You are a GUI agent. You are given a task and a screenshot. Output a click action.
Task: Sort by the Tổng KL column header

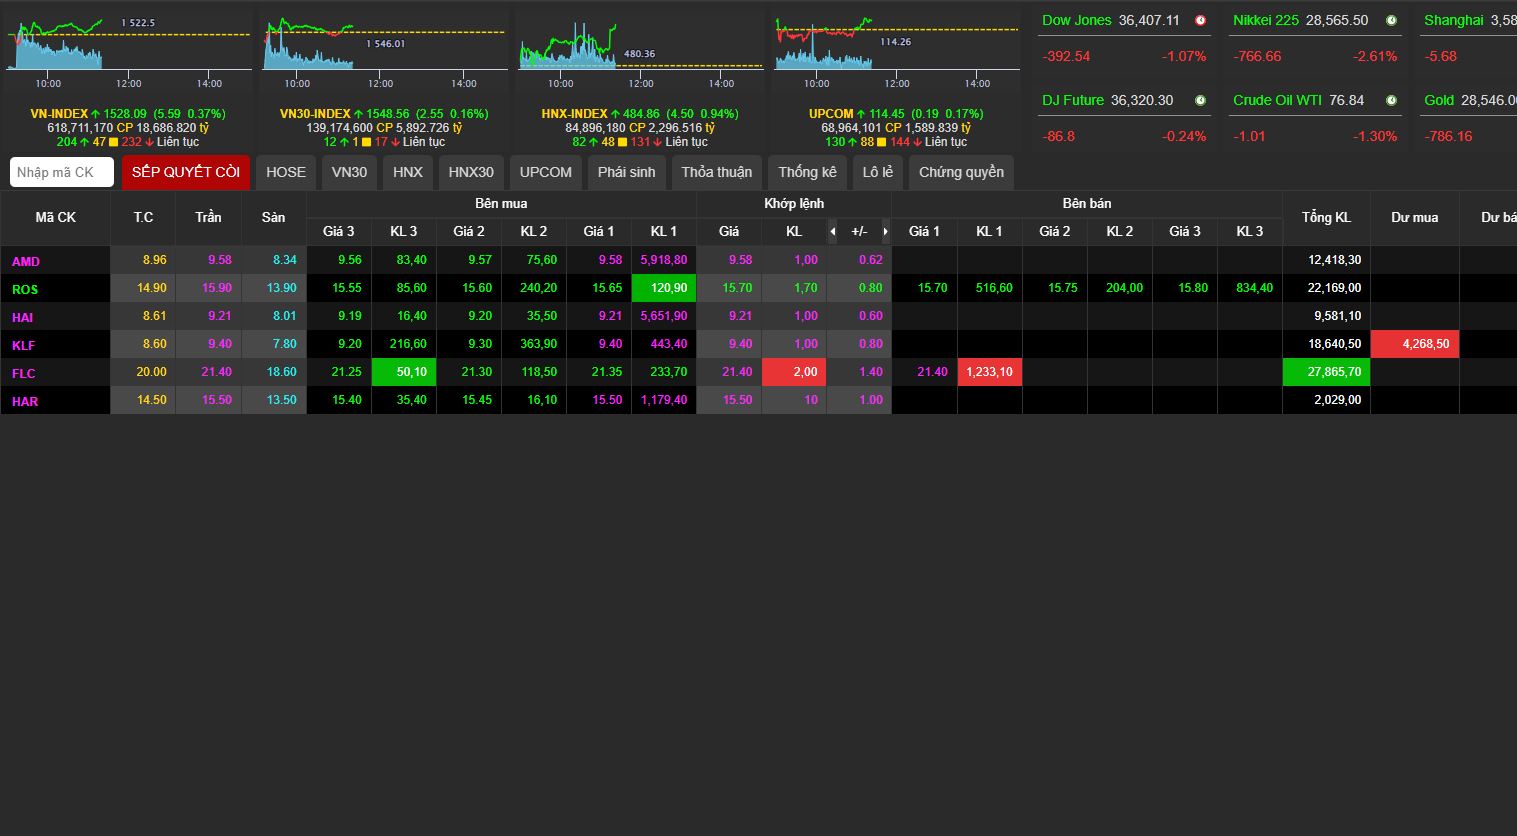tap(1326, 217)
